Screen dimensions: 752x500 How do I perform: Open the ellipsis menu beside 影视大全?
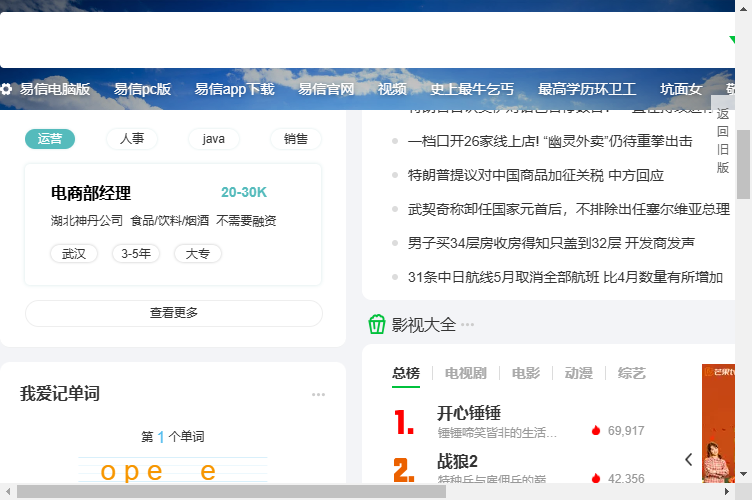467,325
